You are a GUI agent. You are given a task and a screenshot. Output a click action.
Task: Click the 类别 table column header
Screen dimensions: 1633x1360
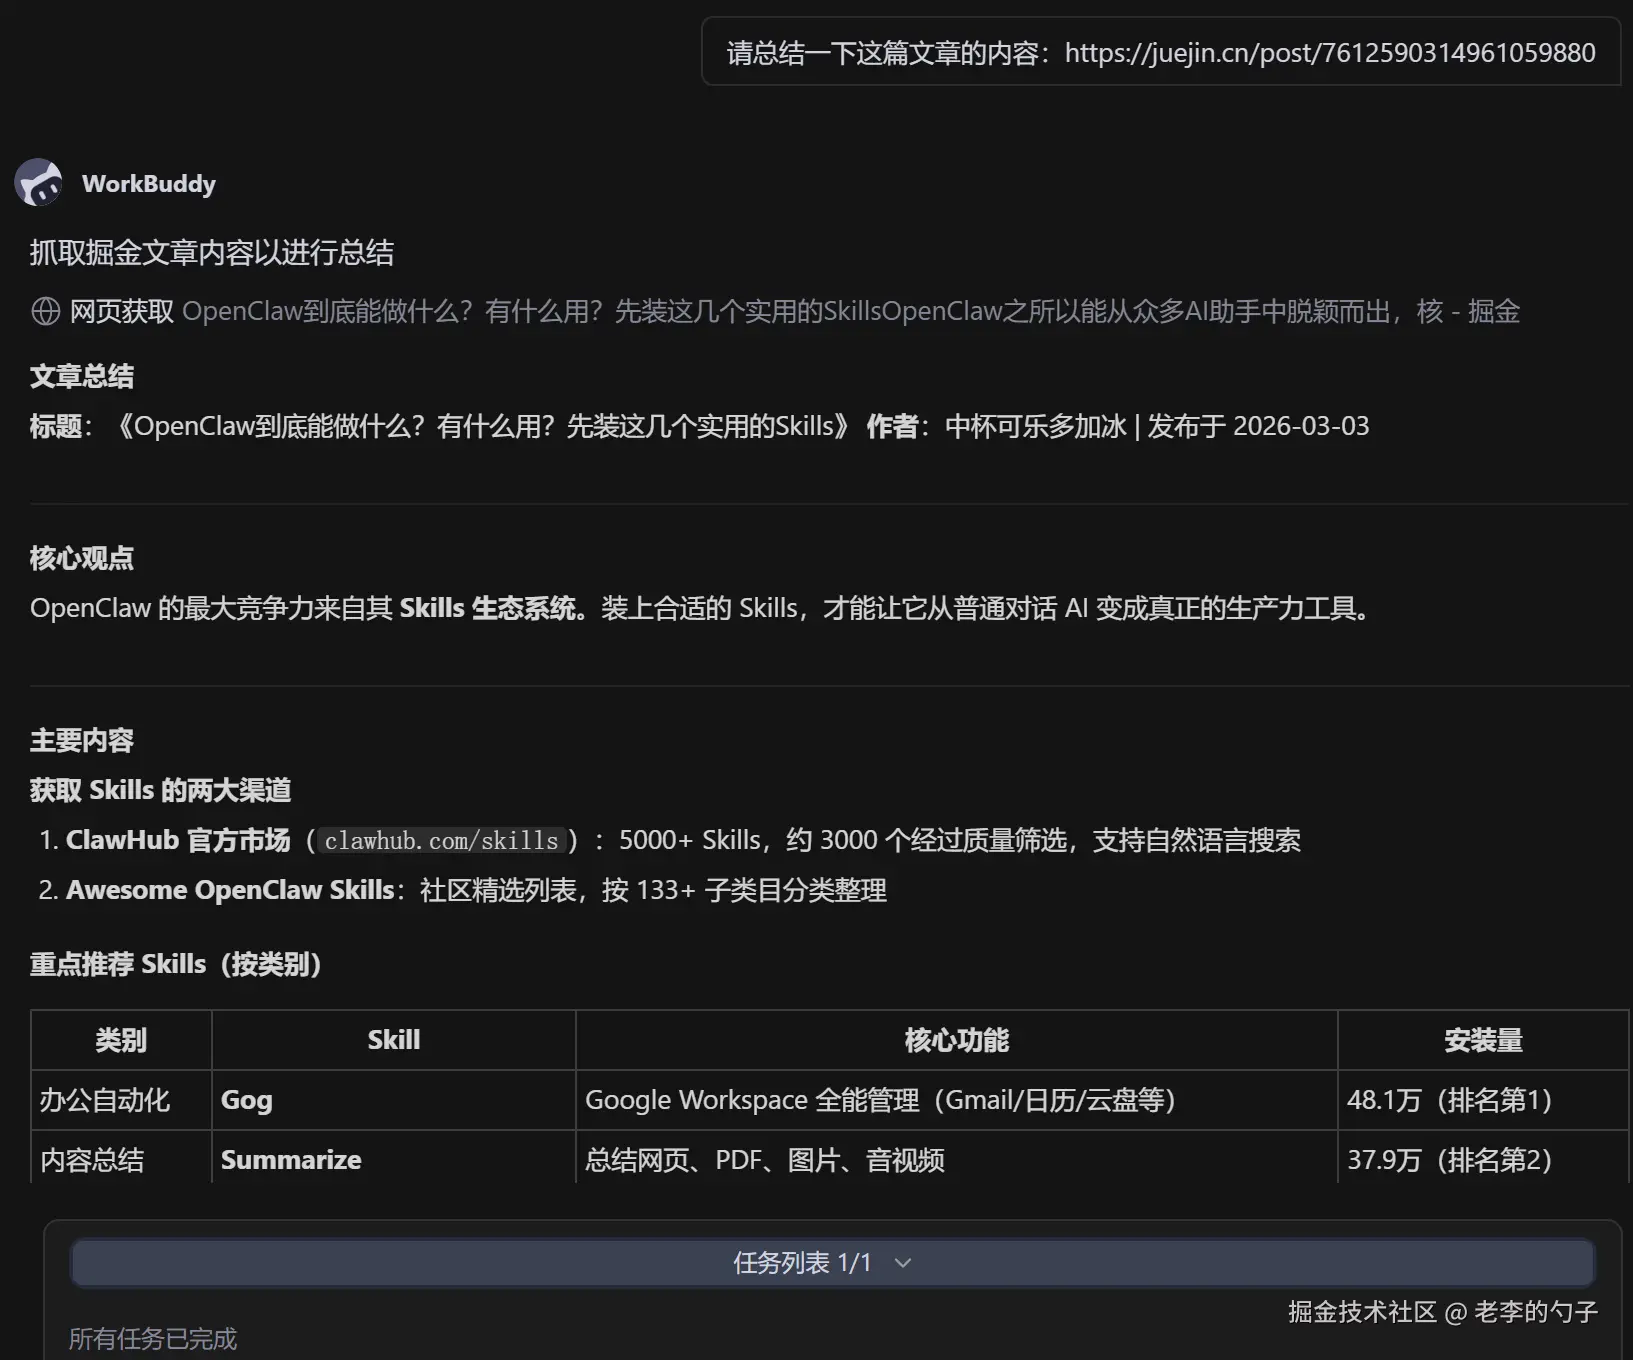pyautogui.click(x=121, y=1040)
